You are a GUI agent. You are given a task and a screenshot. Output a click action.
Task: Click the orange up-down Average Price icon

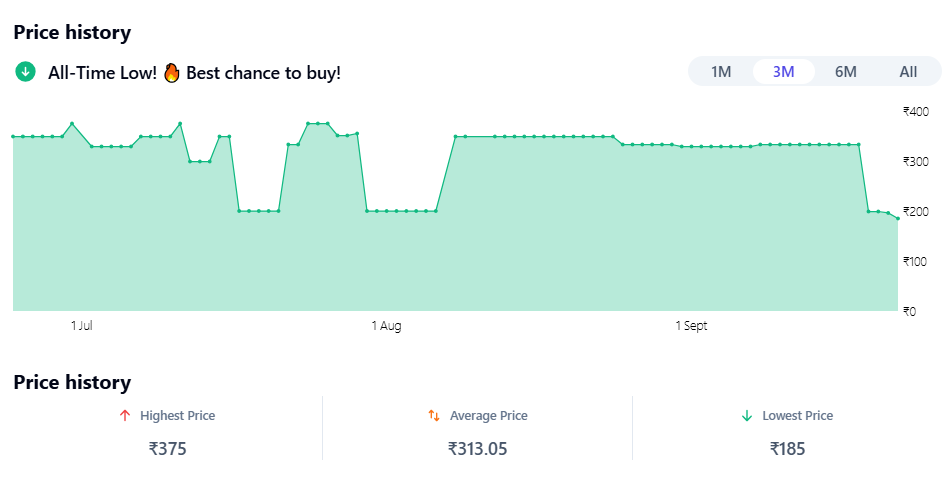click(x=434, y=416)
